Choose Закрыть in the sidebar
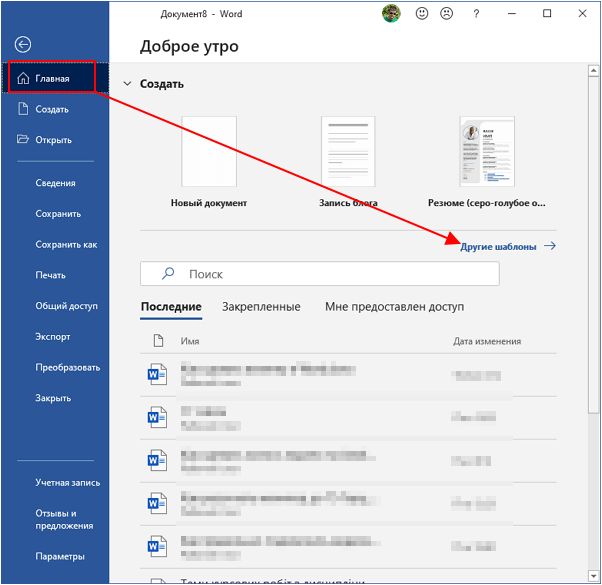602x585 pixels. 53,398
